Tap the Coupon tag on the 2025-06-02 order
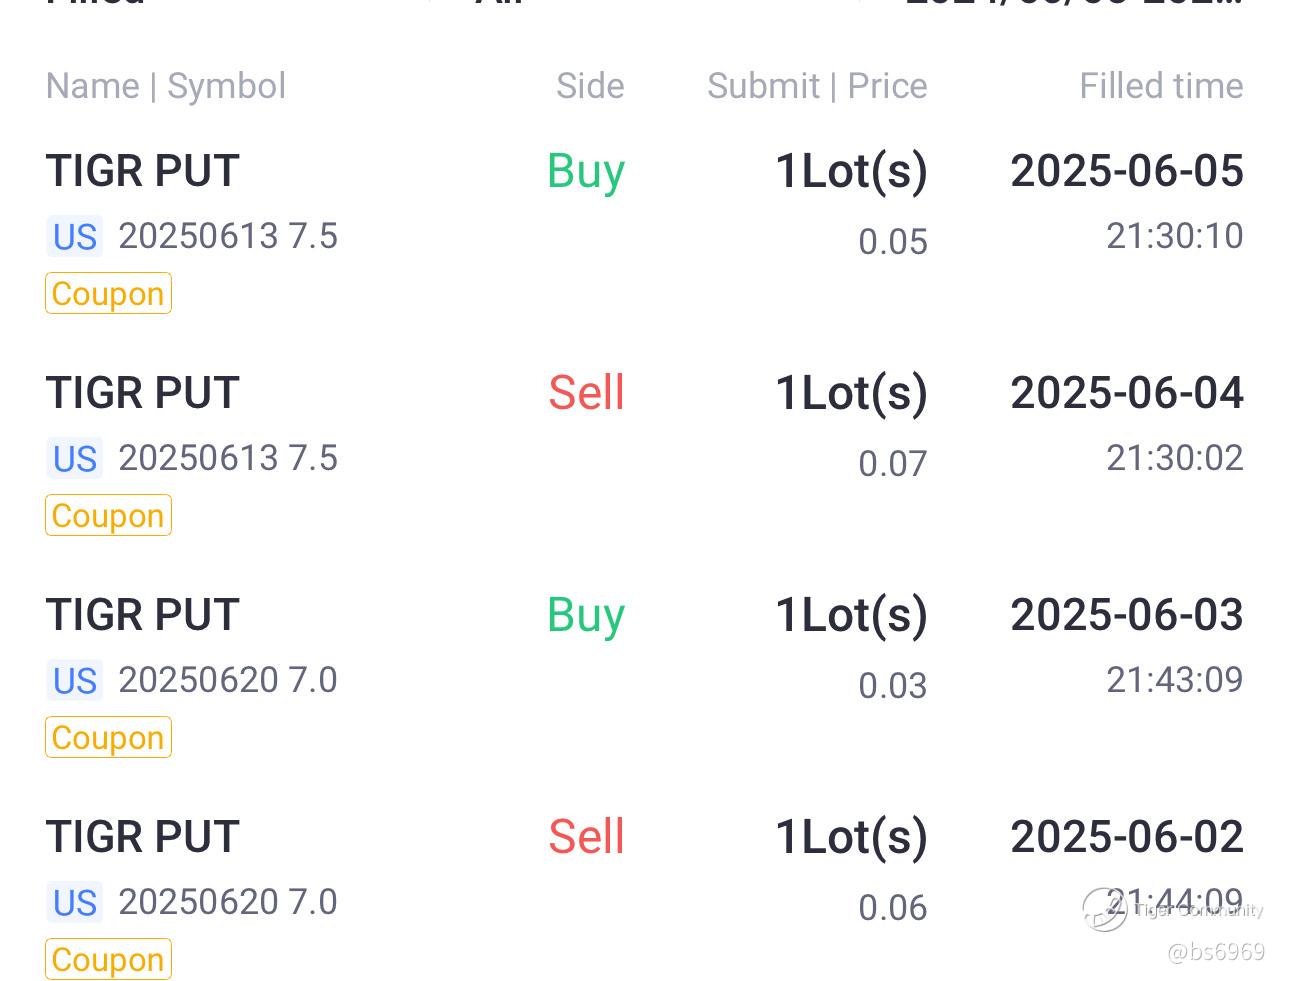This screenshot has height=981, width=1290. click(108, 960)
